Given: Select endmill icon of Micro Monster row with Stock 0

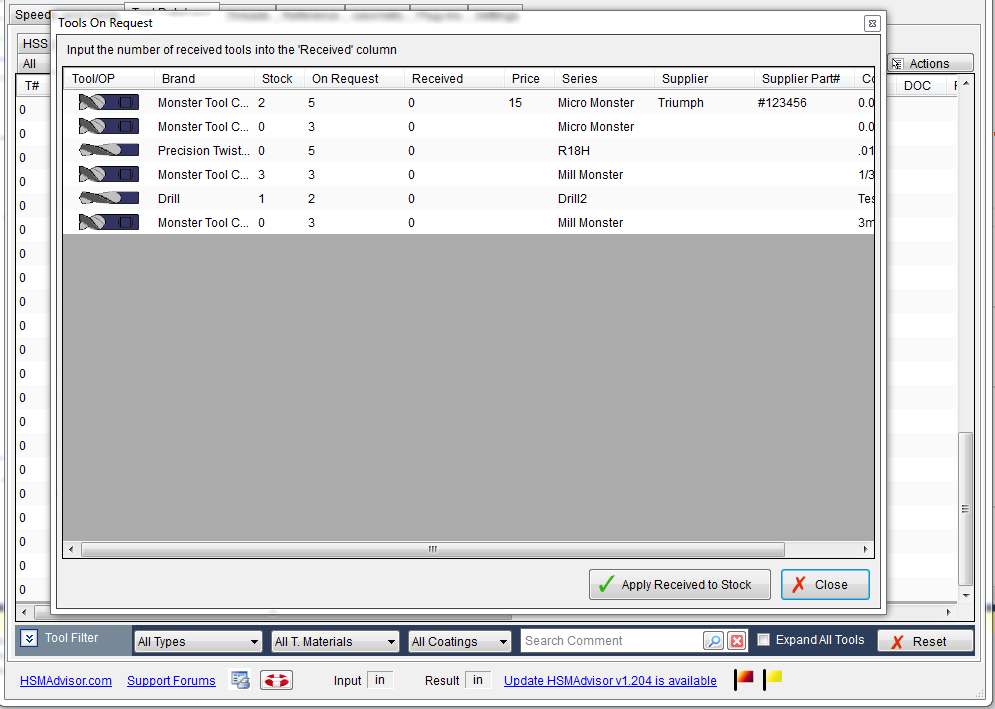Looking at the screenshot, I should click(109, 126).
